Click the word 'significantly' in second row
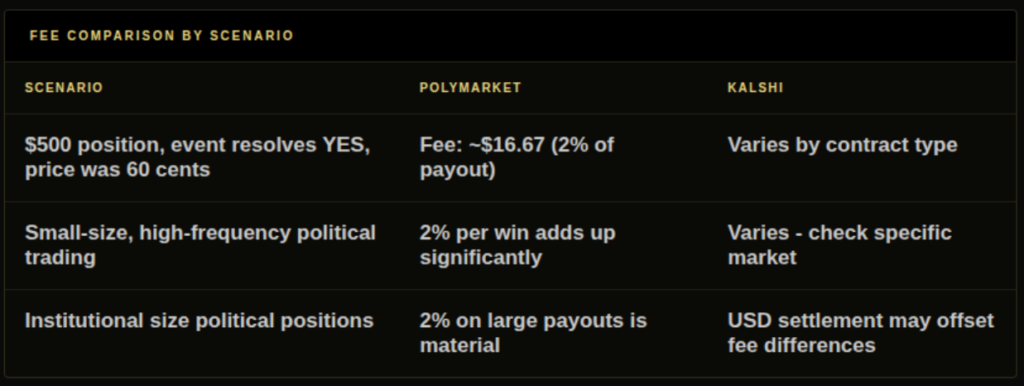This screenshot has width=1024, height=386. (x=481, y=258)
